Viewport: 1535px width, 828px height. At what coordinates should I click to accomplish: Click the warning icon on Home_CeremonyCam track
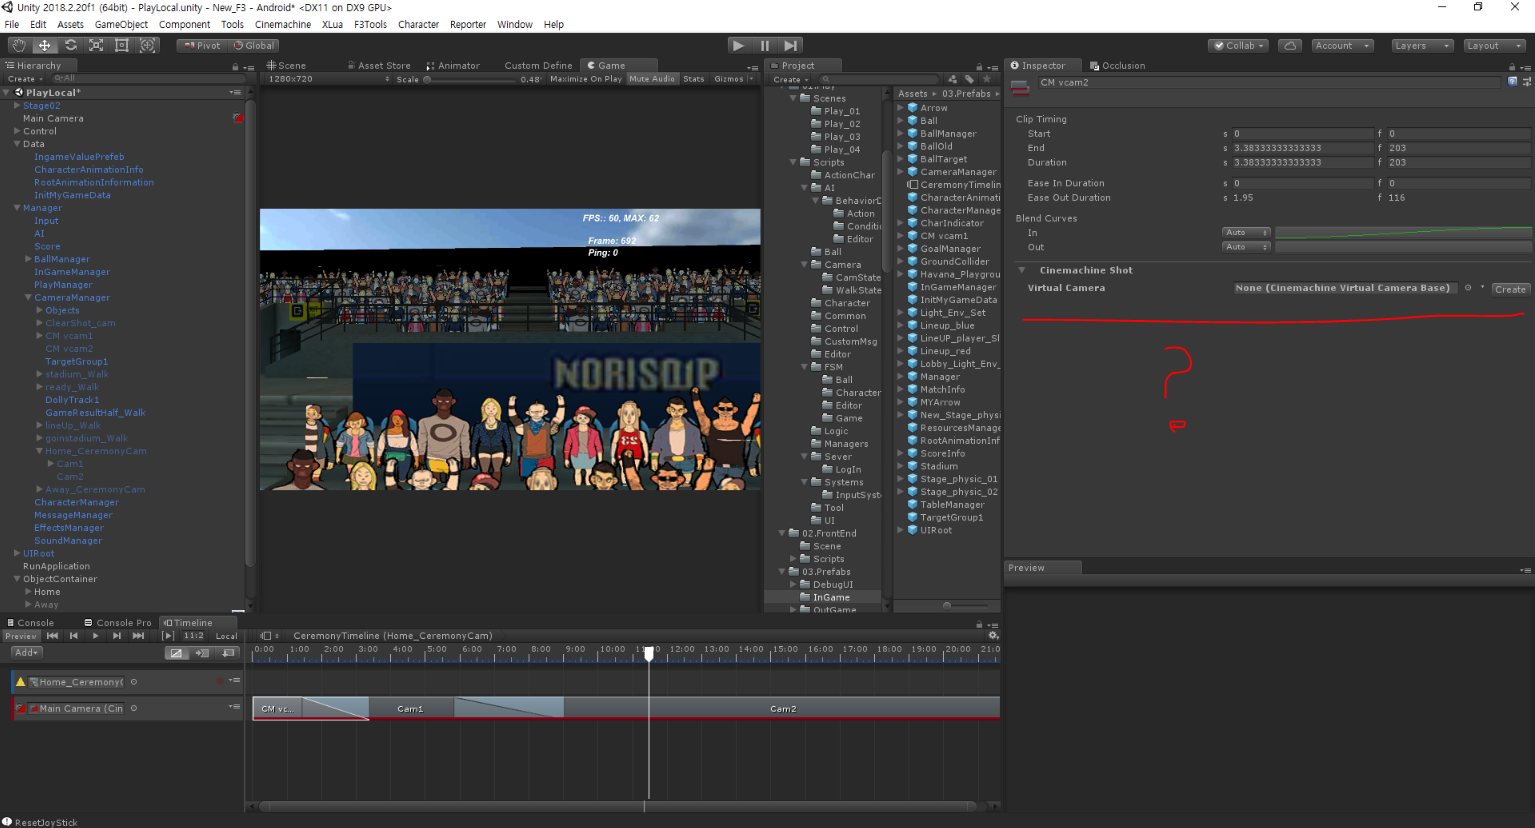coord(20,682)
